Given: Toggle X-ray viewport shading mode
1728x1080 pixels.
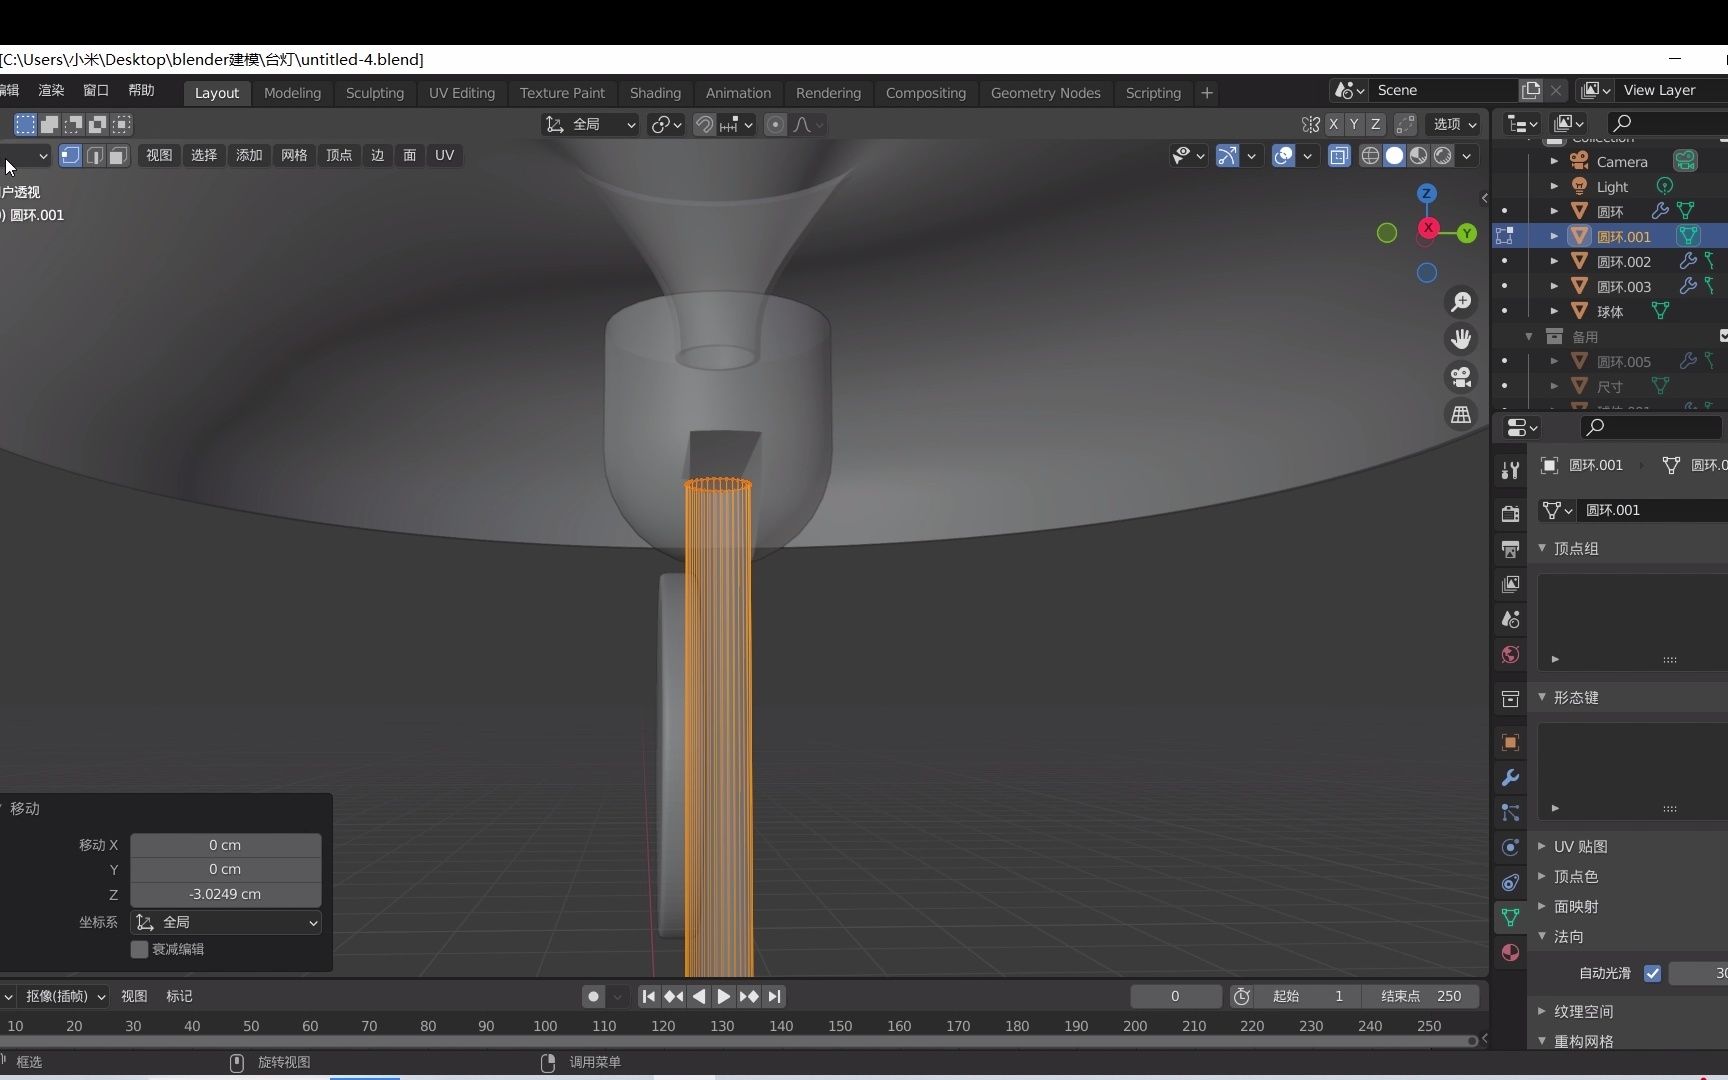Looking at the screenshot, I should 1340,156.
